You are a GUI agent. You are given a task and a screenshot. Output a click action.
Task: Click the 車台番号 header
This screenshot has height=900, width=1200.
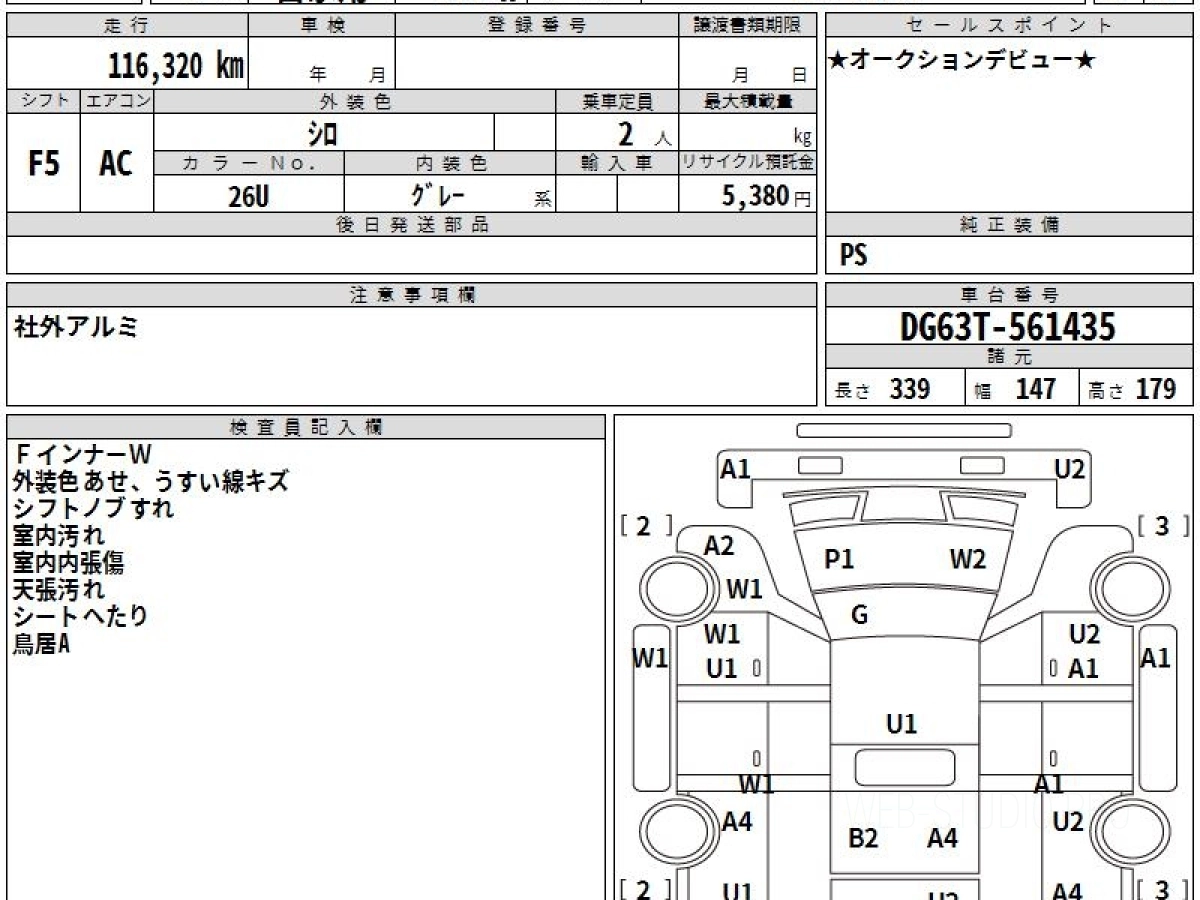(1009, 295)
